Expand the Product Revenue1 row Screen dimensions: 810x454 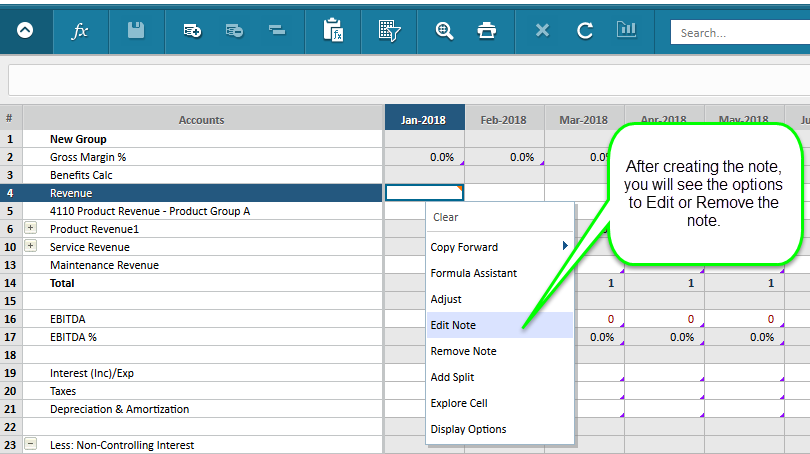tap(30, 228)
